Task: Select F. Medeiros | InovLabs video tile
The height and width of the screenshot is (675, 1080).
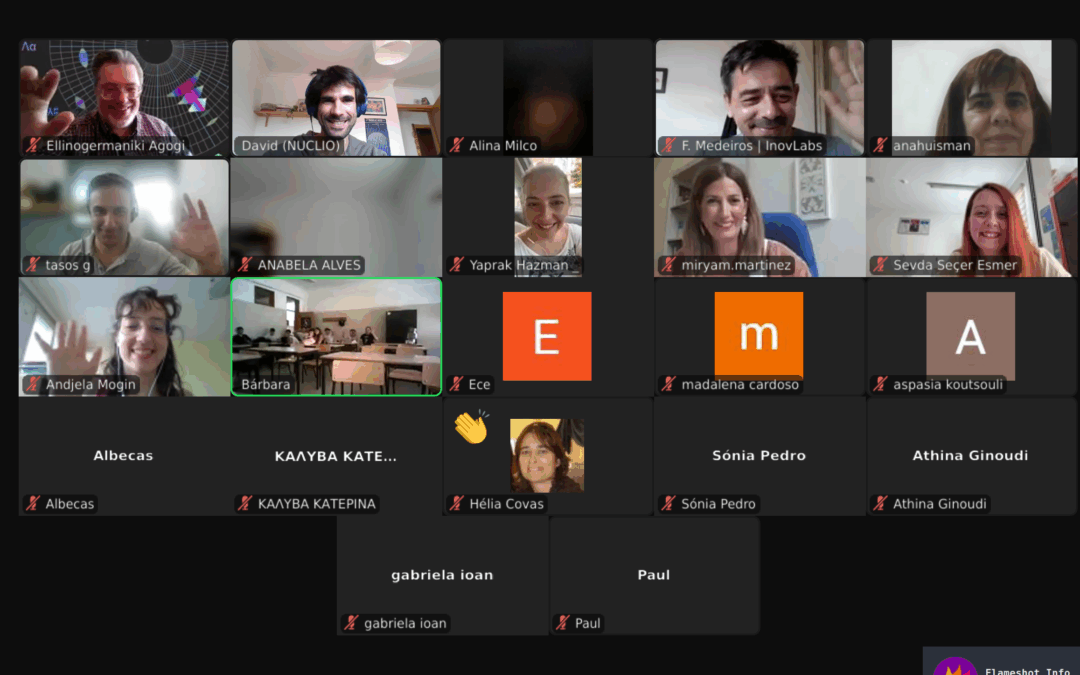Action: [759, 98]
